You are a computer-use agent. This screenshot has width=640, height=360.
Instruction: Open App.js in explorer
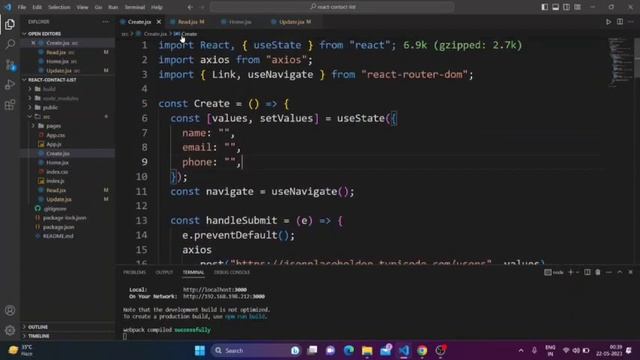pyautogui.click(x=53, y=144)
